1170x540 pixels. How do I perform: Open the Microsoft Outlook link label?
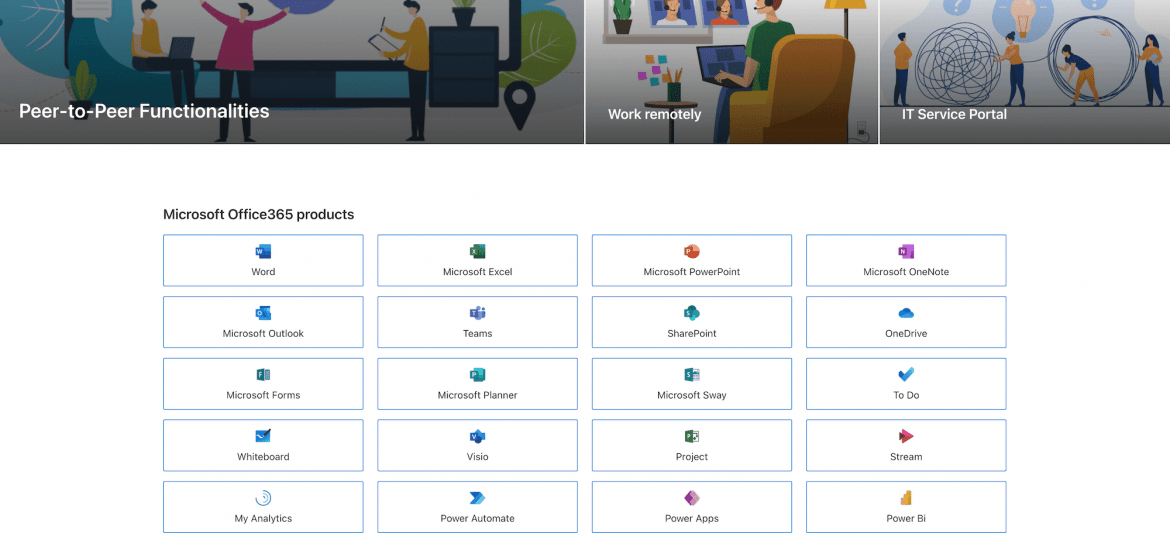pos(263,333)
